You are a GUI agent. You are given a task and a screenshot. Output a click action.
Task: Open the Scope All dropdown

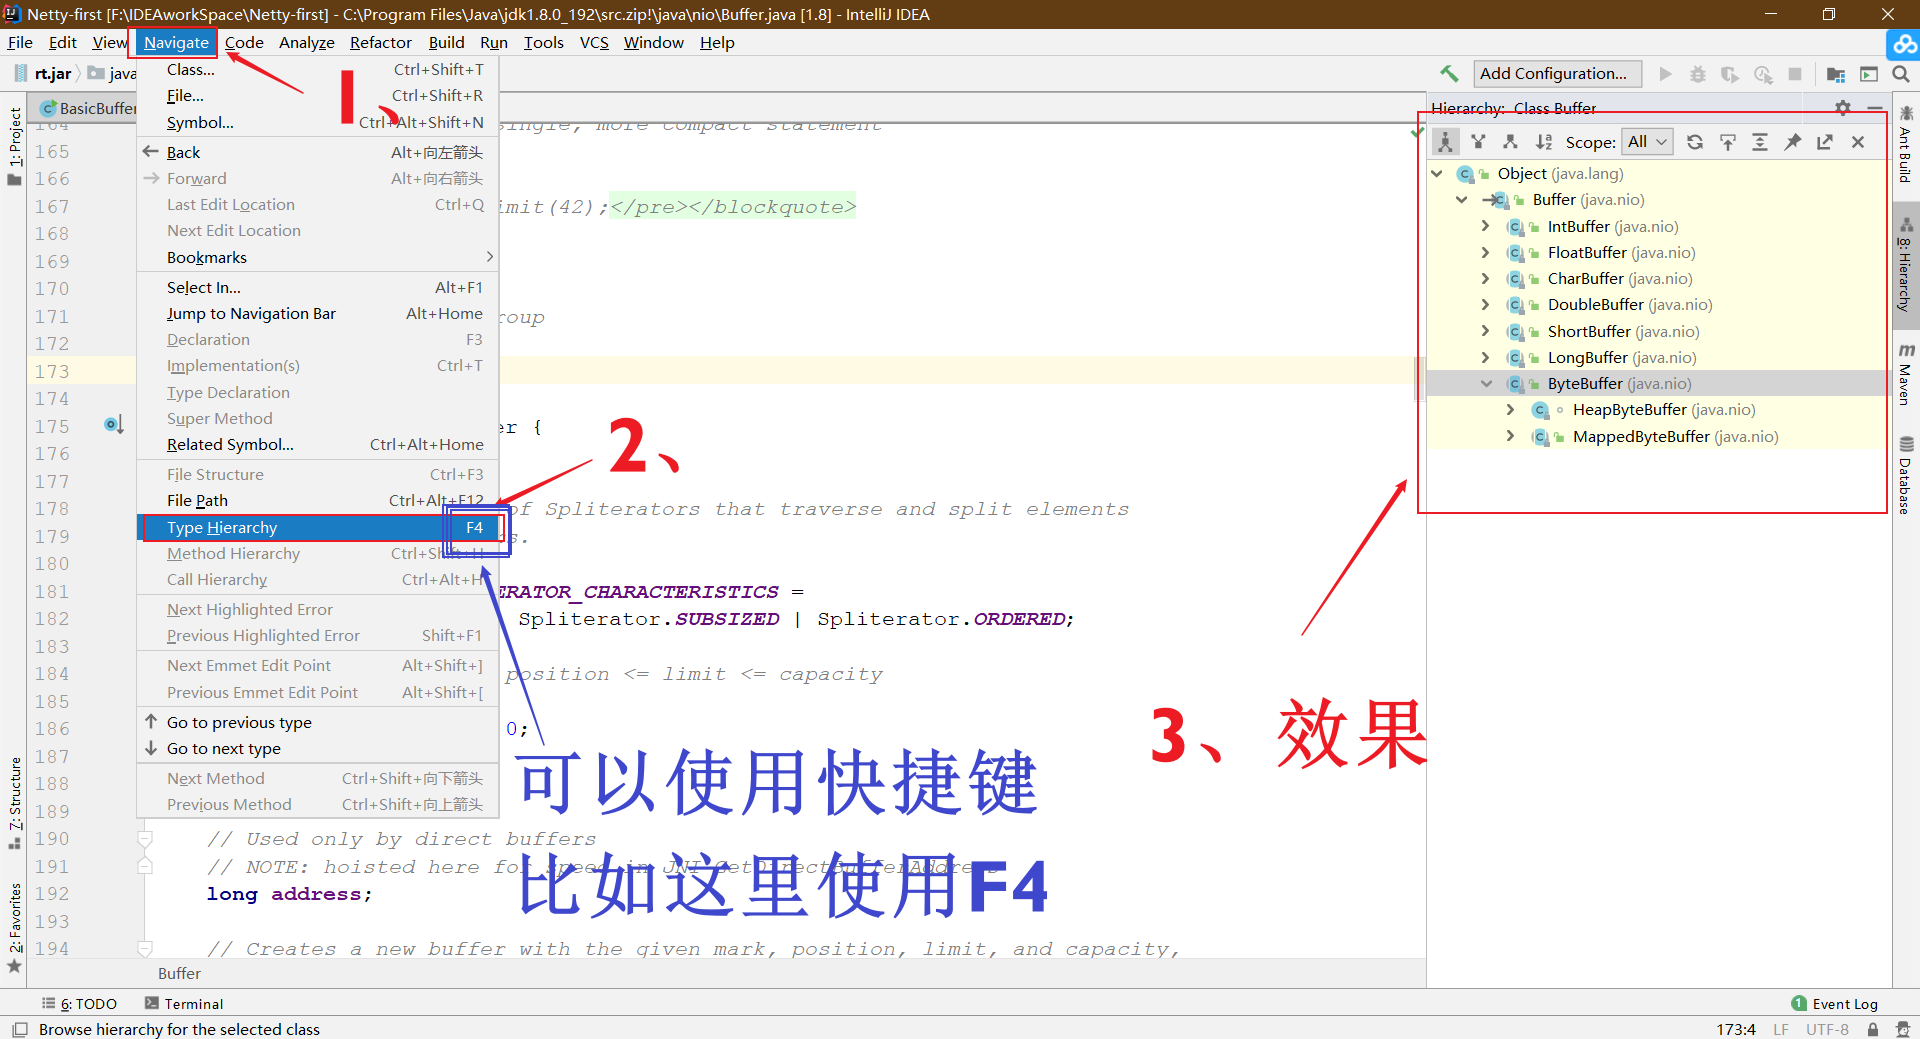(x=1647, y=142)
